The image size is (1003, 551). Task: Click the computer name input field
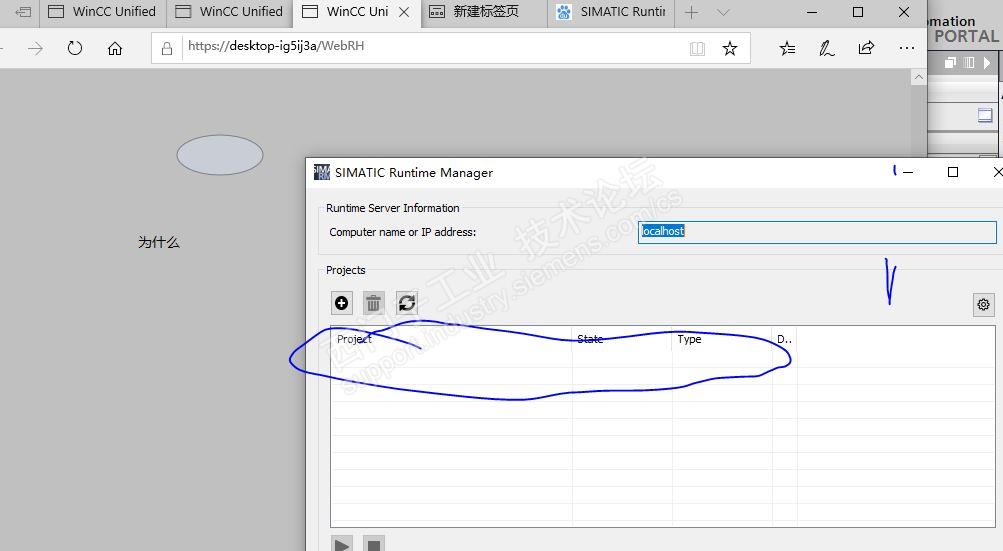click(817, 232)
